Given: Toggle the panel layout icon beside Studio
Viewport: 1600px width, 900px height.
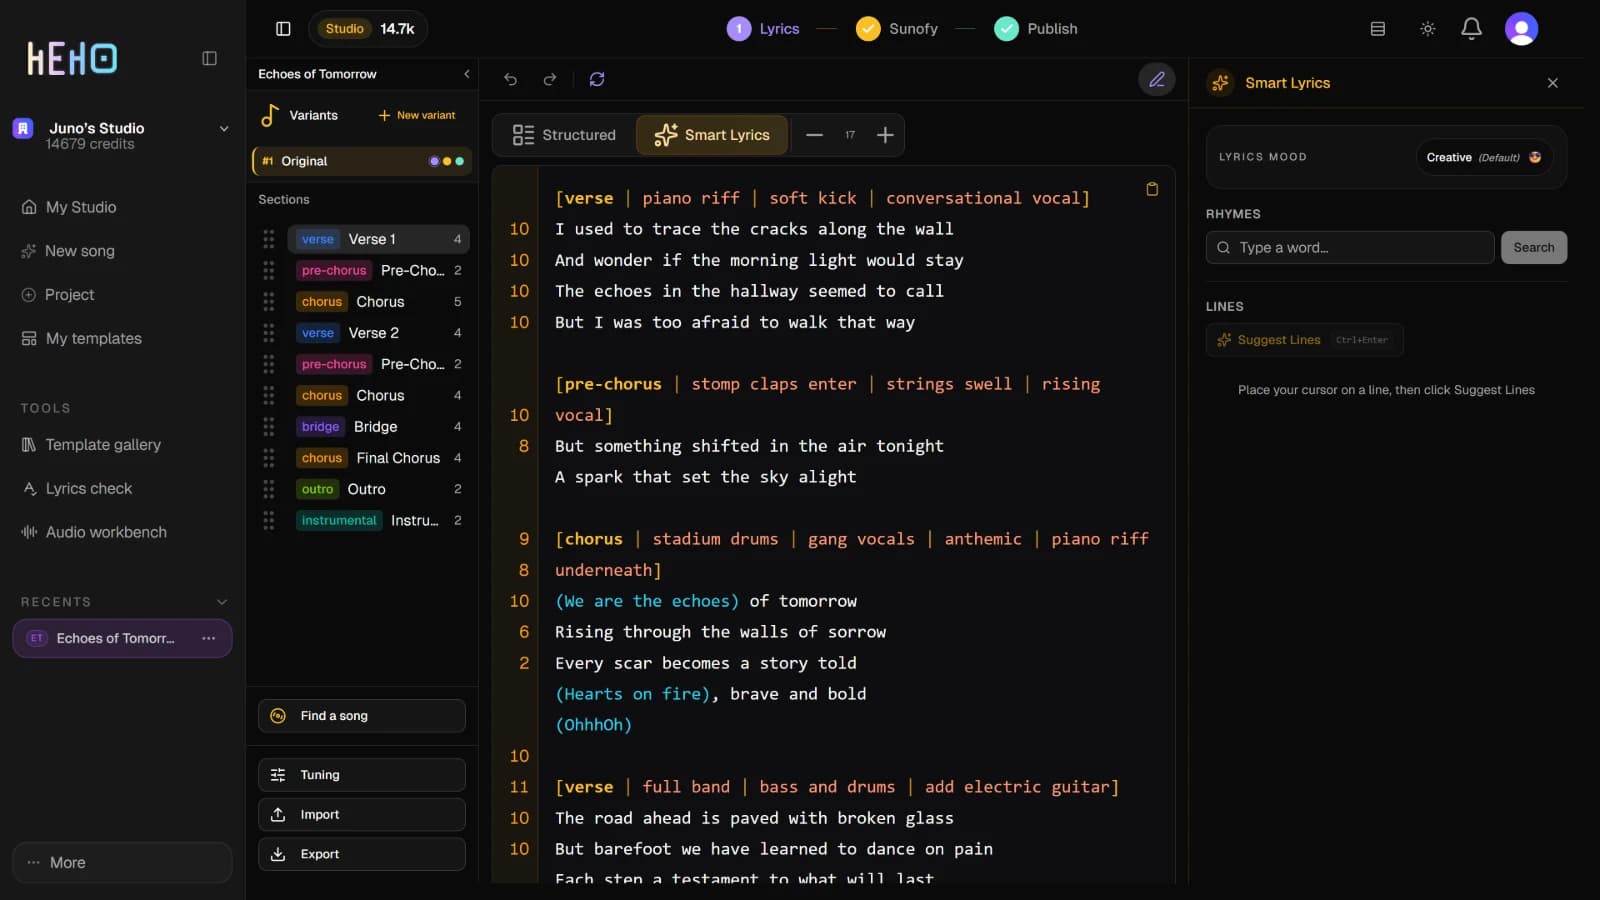Looking at the screenshot, I should point(283,29).
